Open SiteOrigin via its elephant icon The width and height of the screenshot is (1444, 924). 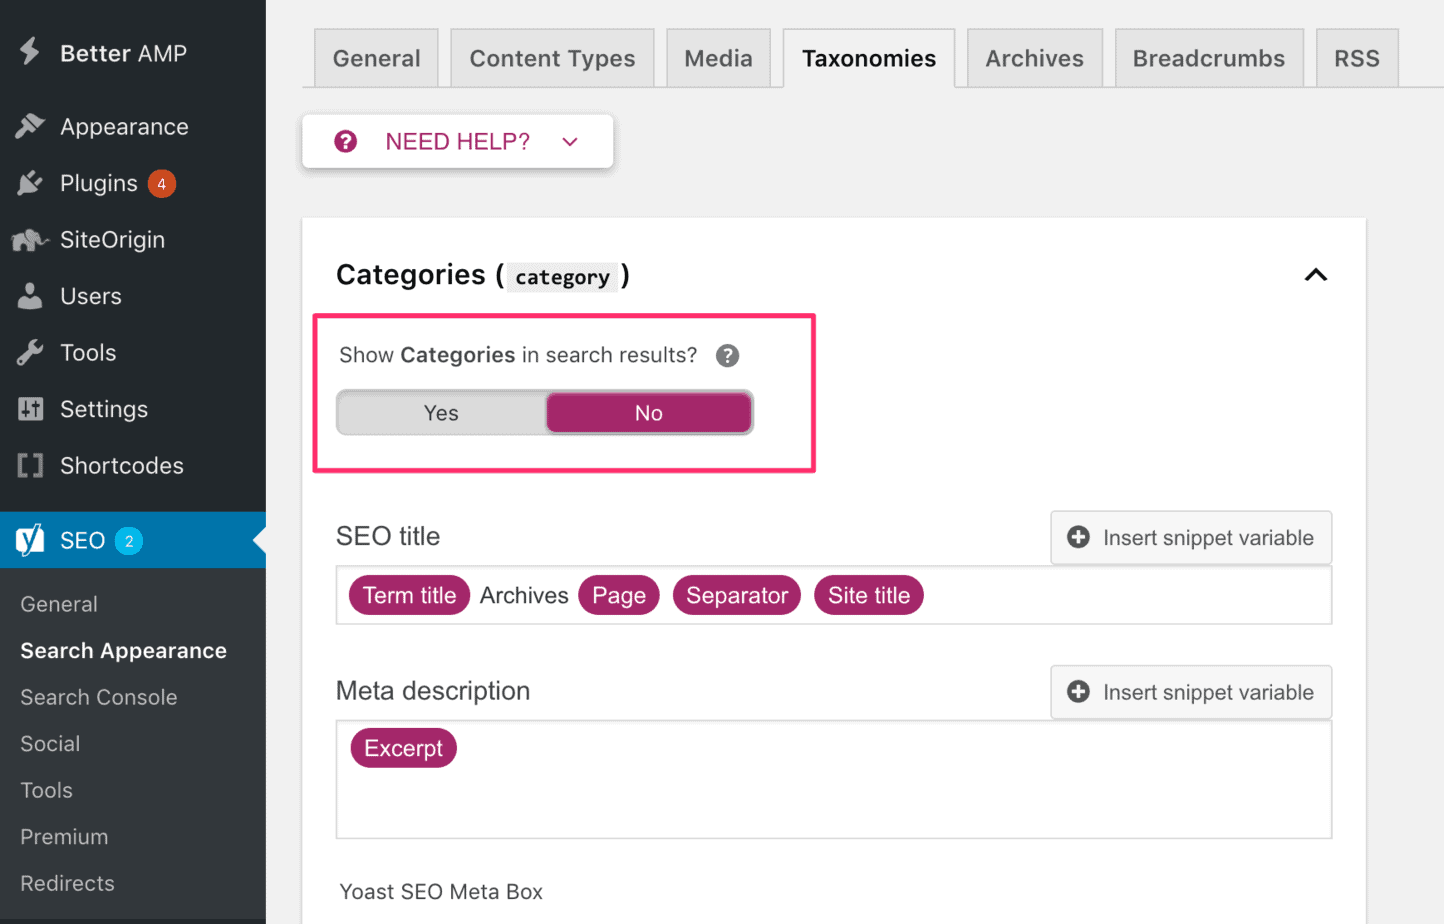(30, 239)
